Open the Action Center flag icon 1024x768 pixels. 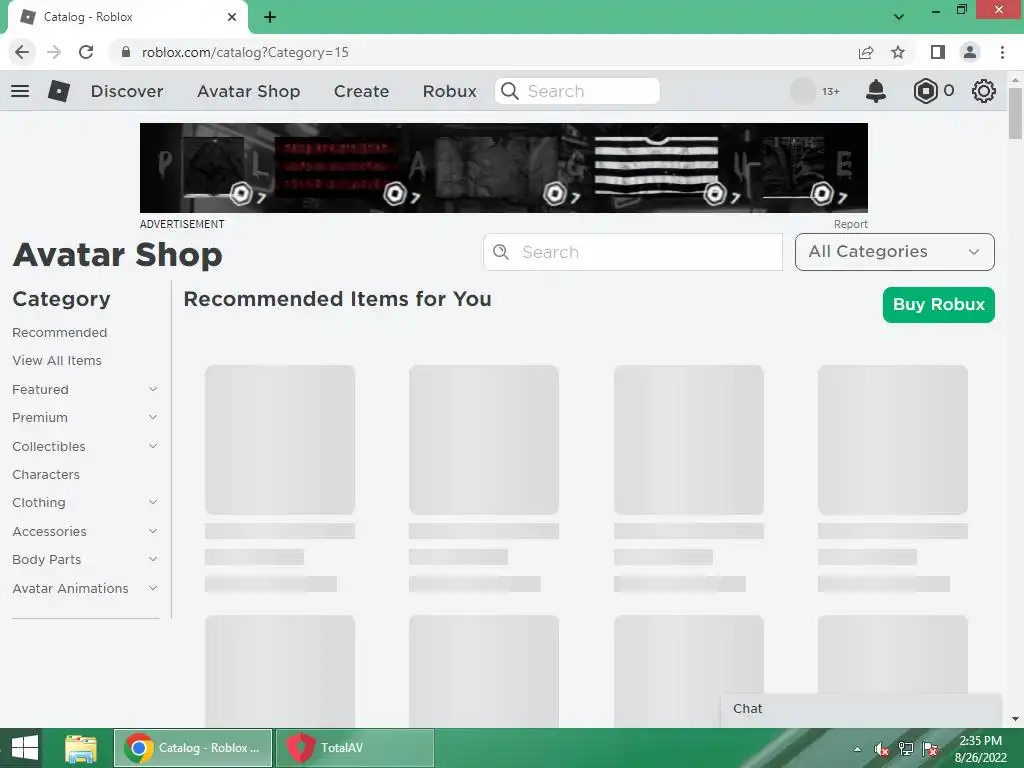tap(931, 749)
